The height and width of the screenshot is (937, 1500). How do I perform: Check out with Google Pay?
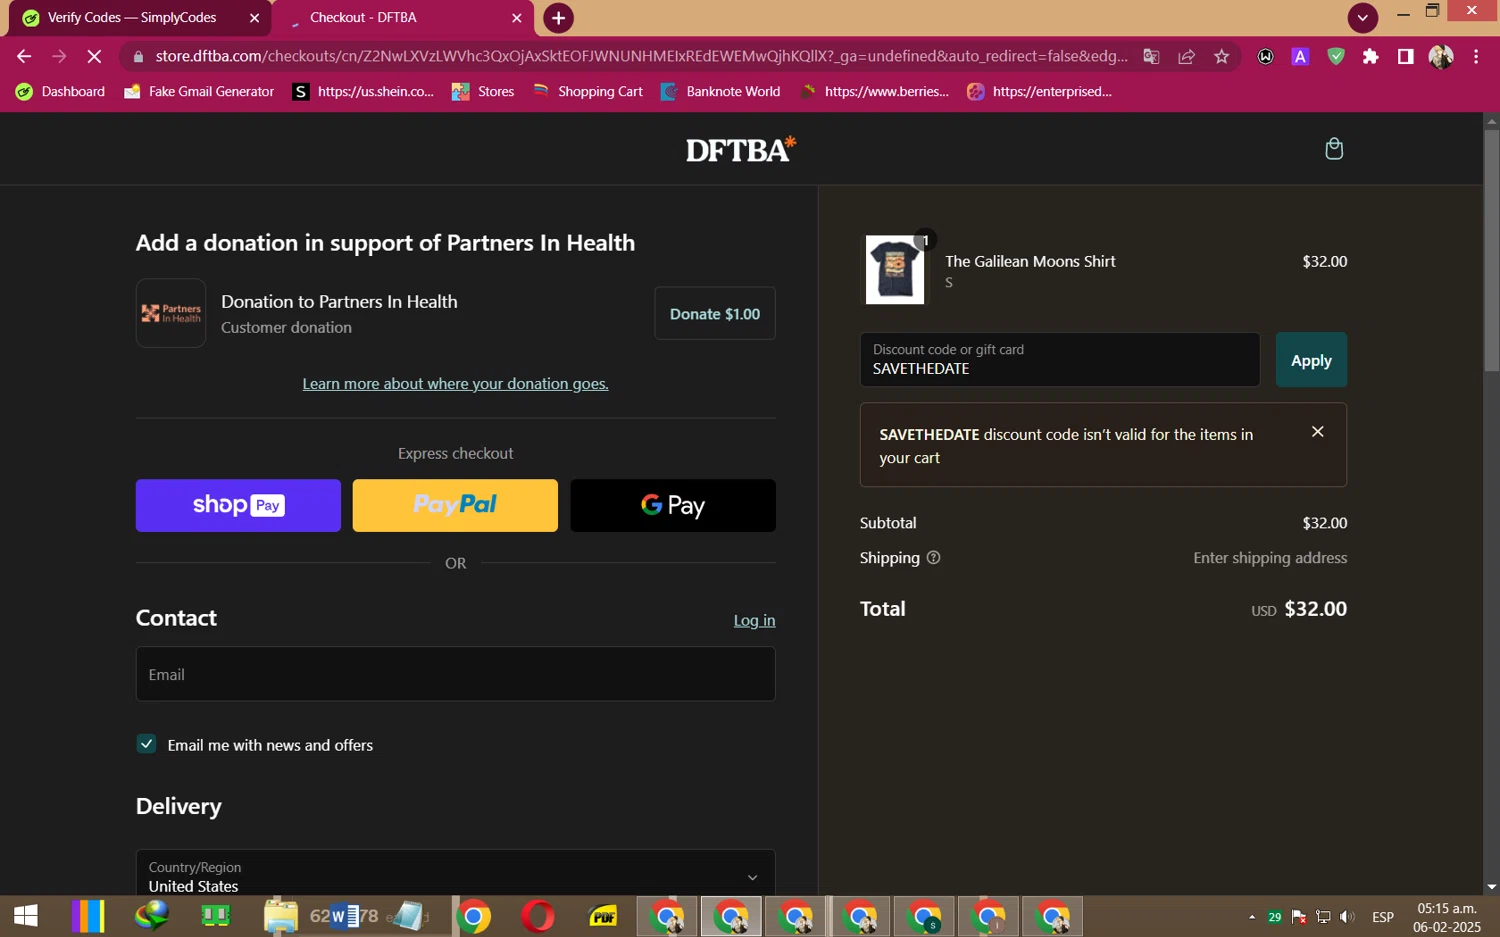click(673, 505)
